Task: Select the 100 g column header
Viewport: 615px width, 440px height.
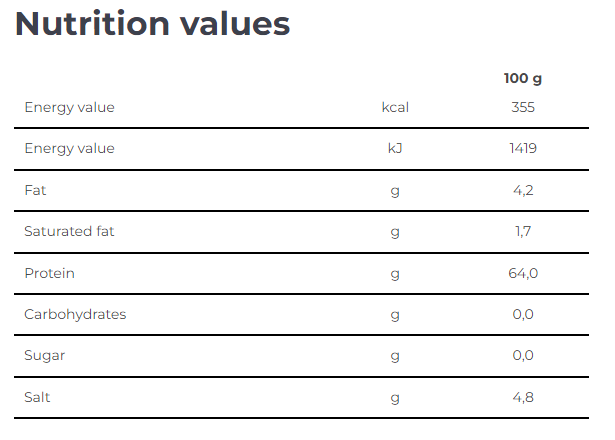Action: click(x=523, y=78)
